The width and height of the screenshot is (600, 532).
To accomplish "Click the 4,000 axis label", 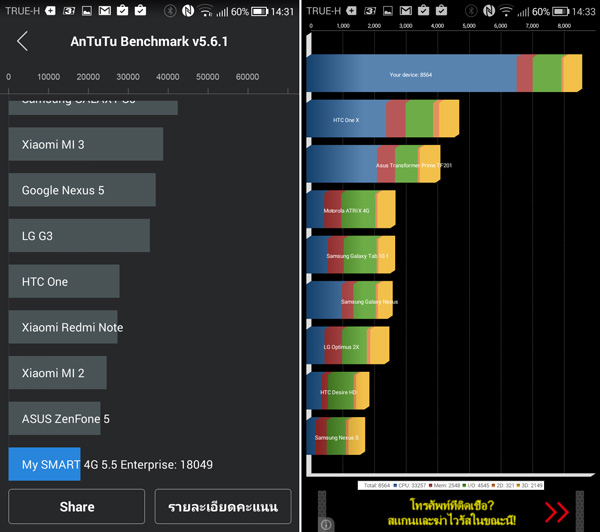I will click(437, 26).
